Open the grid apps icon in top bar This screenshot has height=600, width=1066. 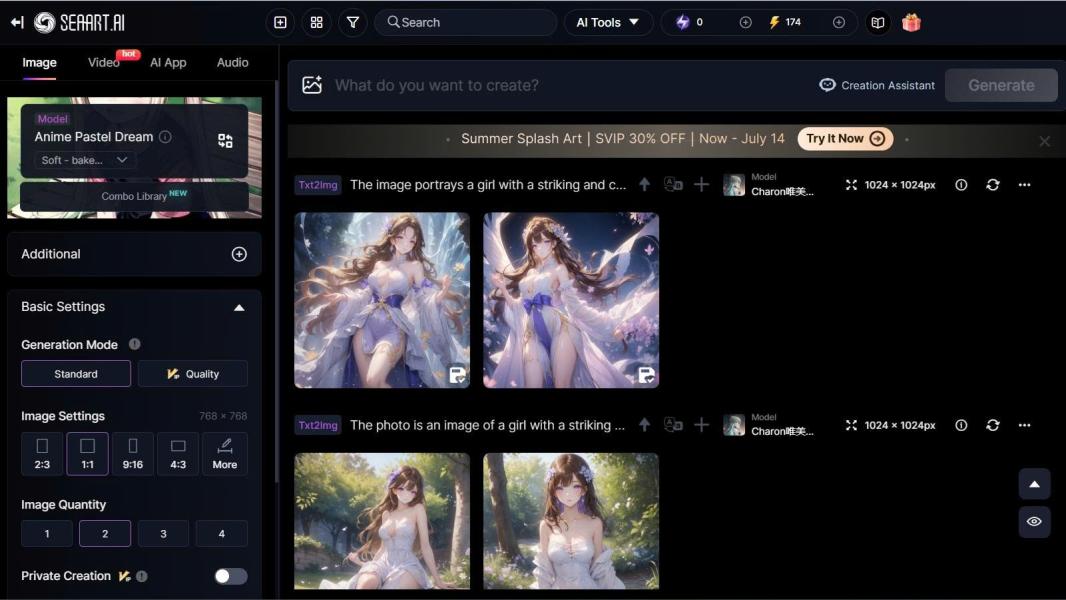click(317, 22)
